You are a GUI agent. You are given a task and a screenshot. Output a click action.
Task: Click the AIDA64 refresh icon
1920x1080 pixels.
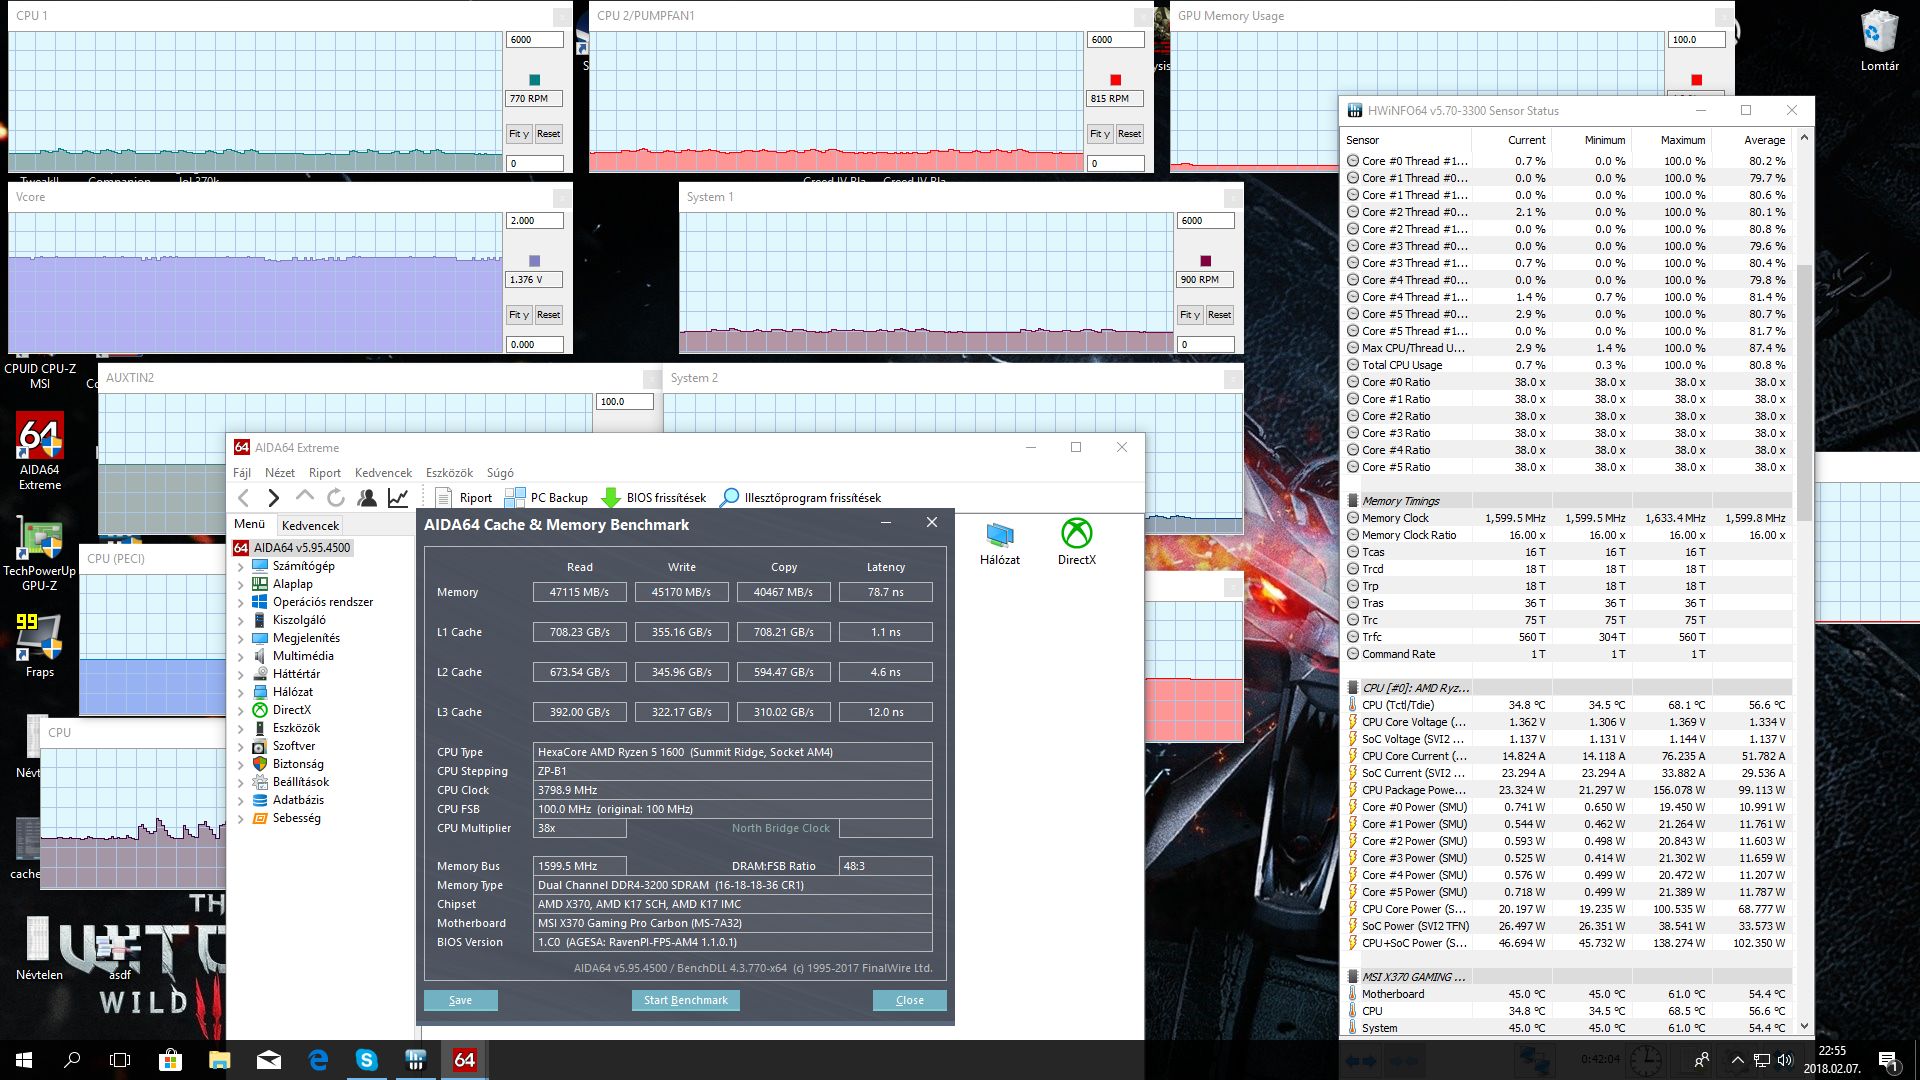coord(336,497)
